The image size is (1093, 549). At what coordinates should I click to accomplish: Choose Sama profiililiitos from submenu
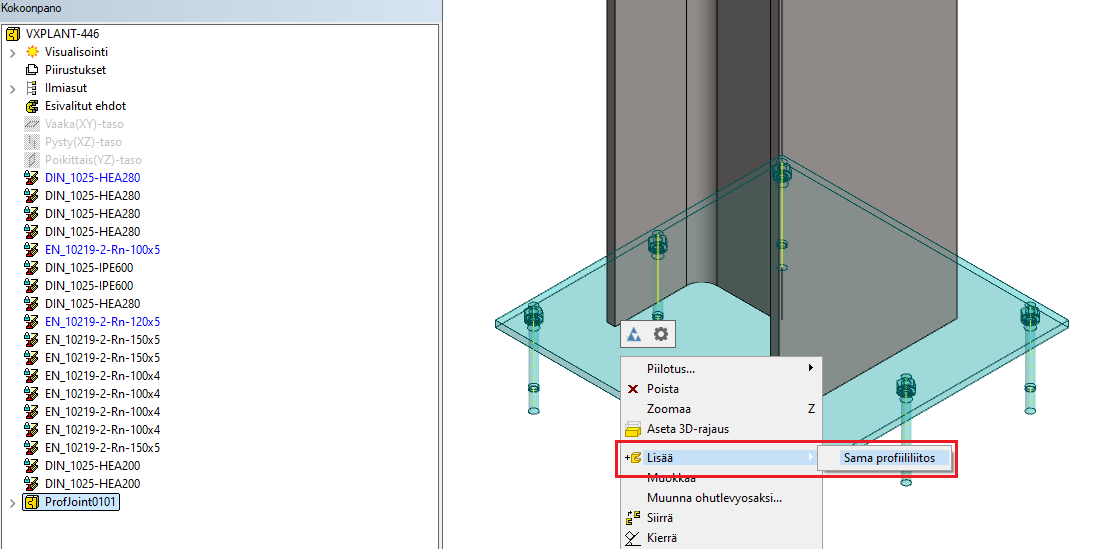pyautogui.click(x=888, y=458)
